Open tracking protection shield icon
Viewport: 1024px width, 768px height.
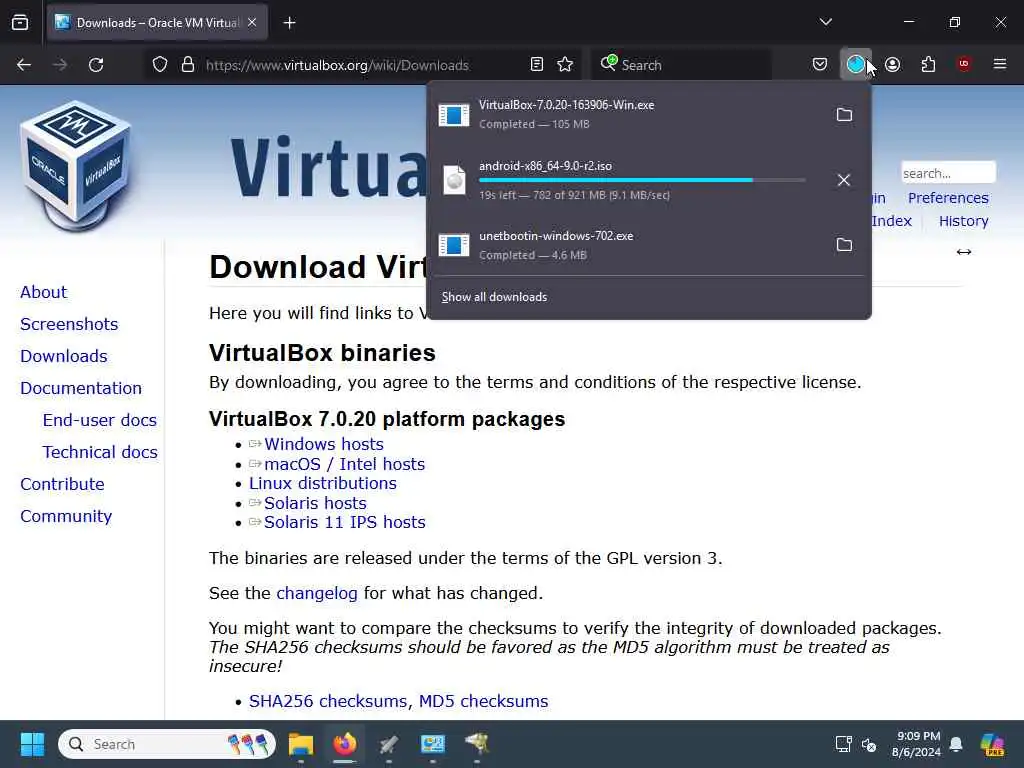tap(160, 65)
